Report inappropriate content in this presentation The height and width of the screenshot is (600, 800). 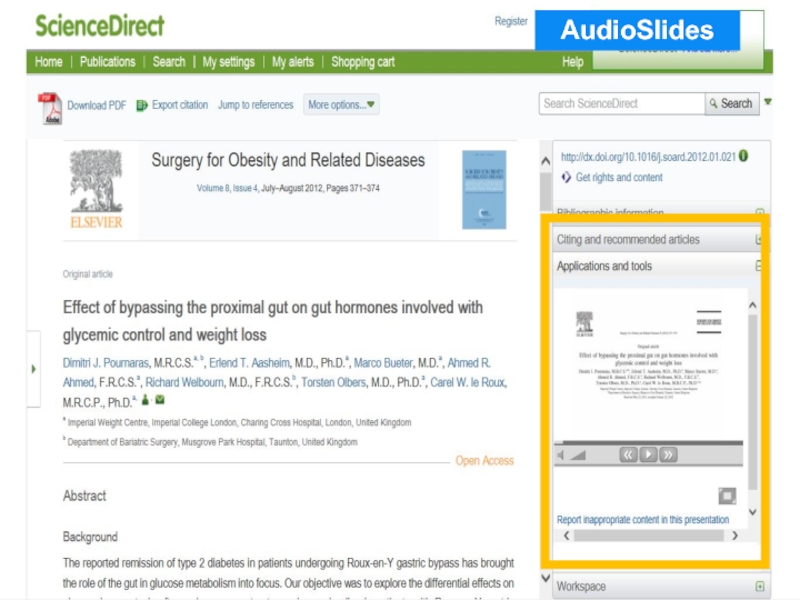click(643, 519)
